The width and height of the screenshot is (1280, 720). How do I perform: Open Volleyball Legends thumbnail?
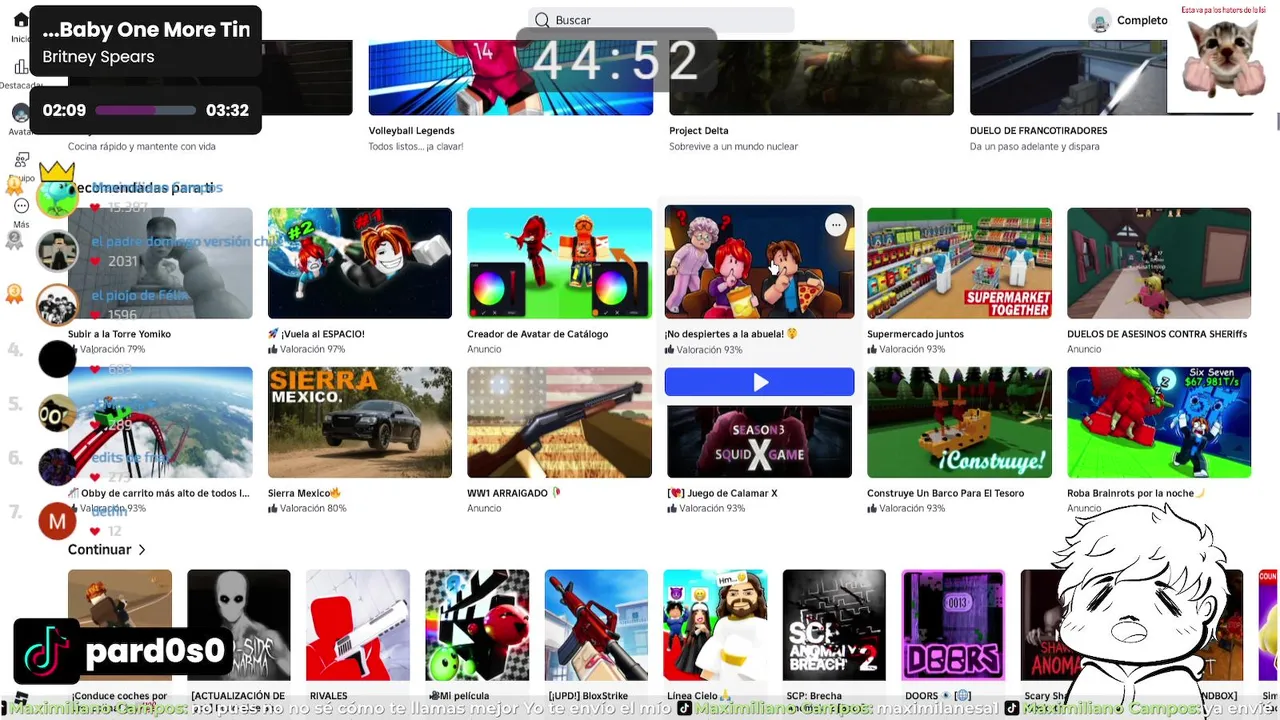click(510, 77)
